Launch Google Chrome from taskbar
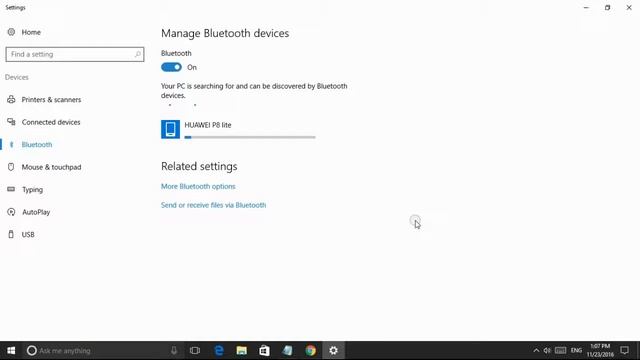 point(311,350)
